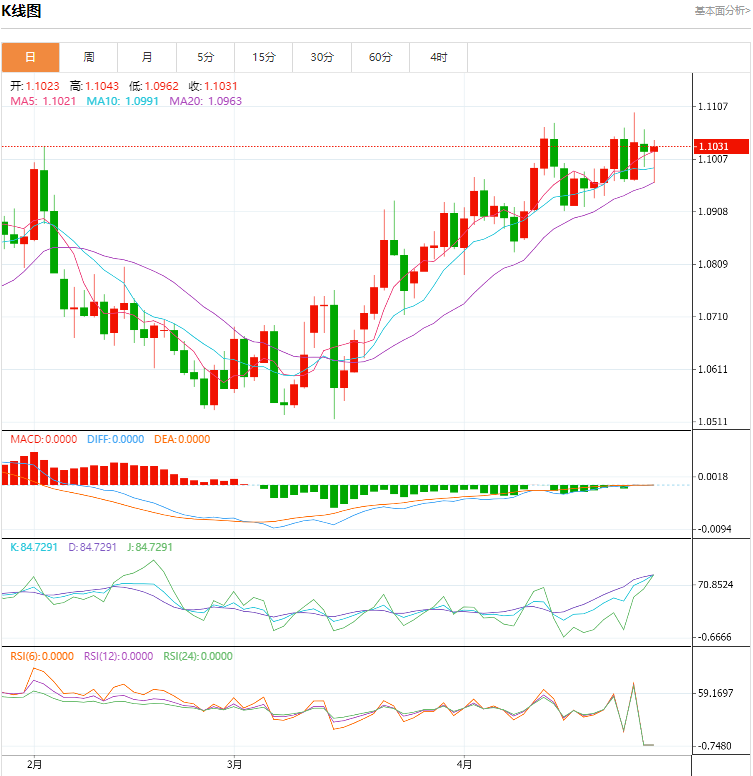
Task: Click the MA20: 1.0963 indicator label
Action: pos(205,101)
